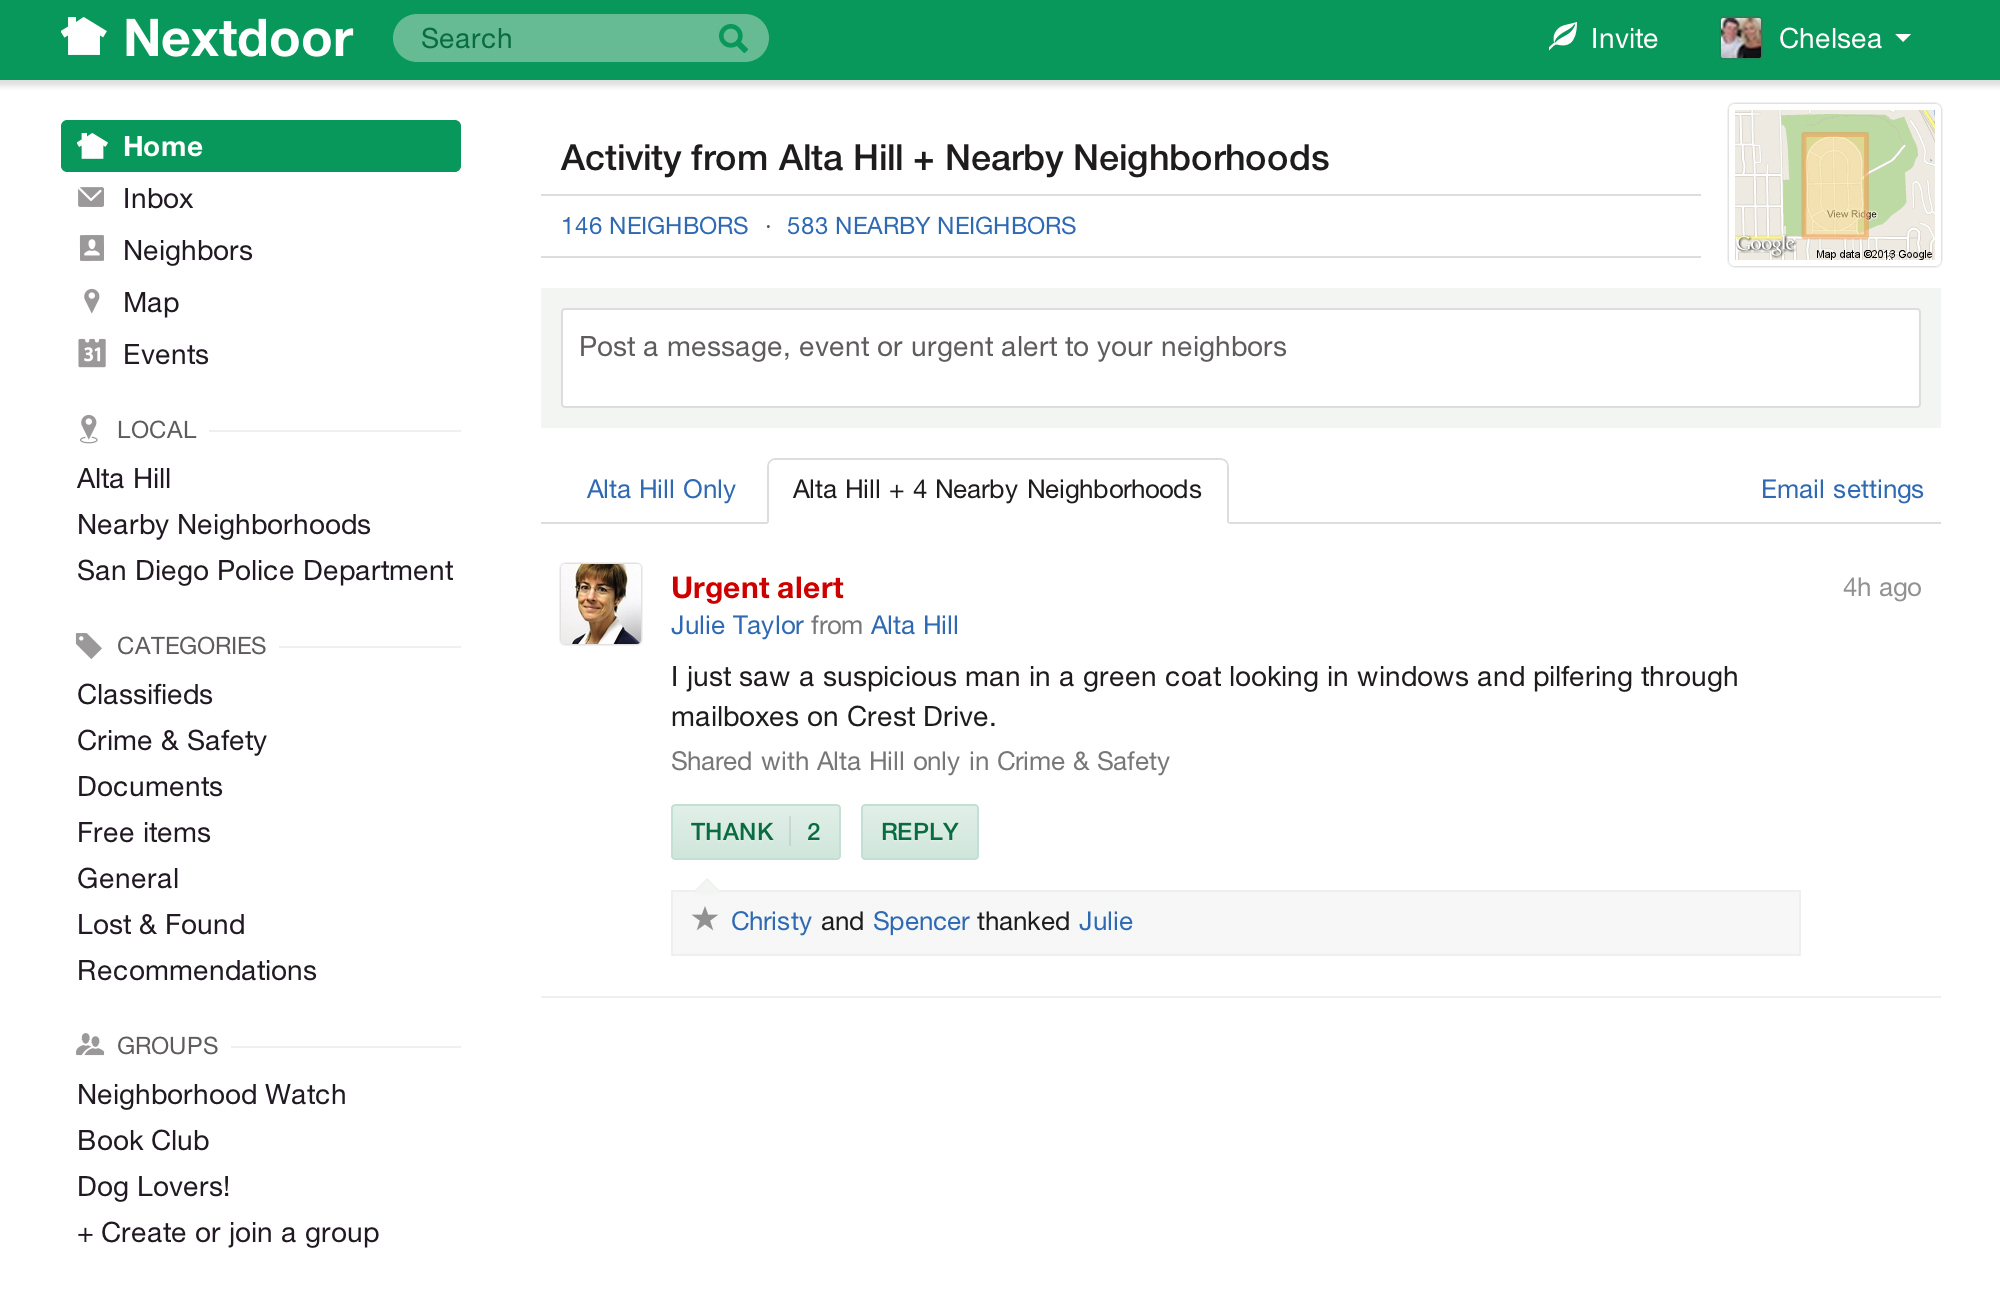Open Julie Taylor's profile photo
This screenshot has width=2000, height=1299.
(601, 604)
